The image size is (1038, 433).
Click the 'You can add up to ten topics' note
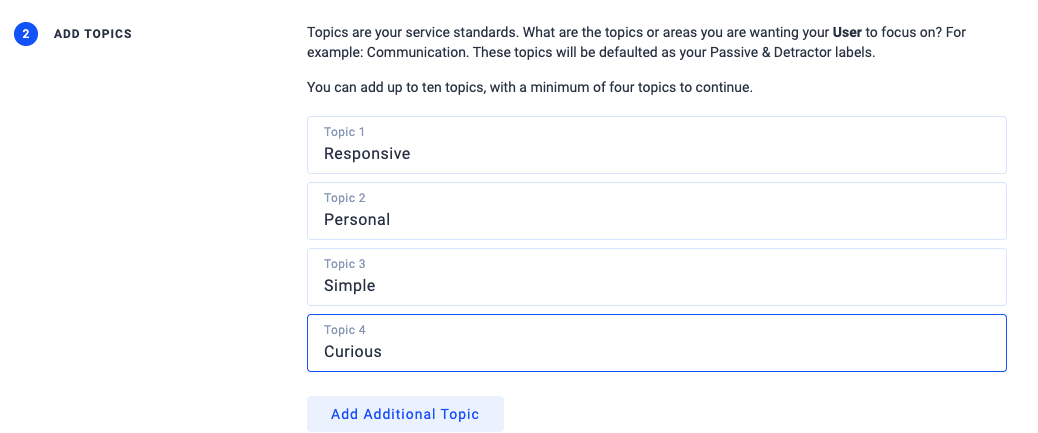(529, 88)
